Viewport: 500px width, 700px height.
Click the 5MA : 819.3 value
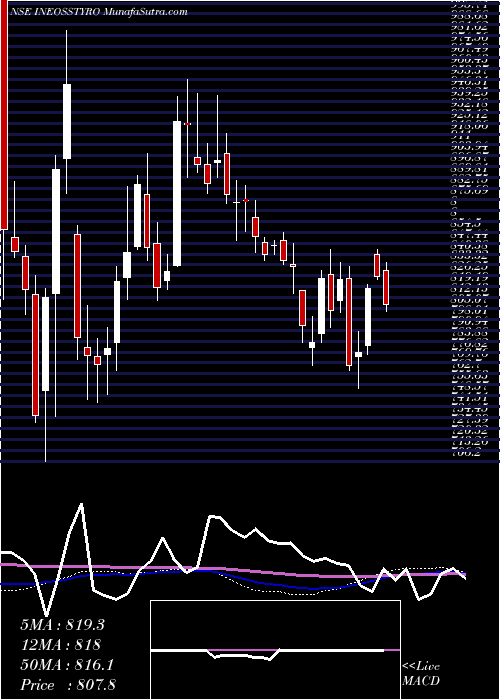[62, 625]
